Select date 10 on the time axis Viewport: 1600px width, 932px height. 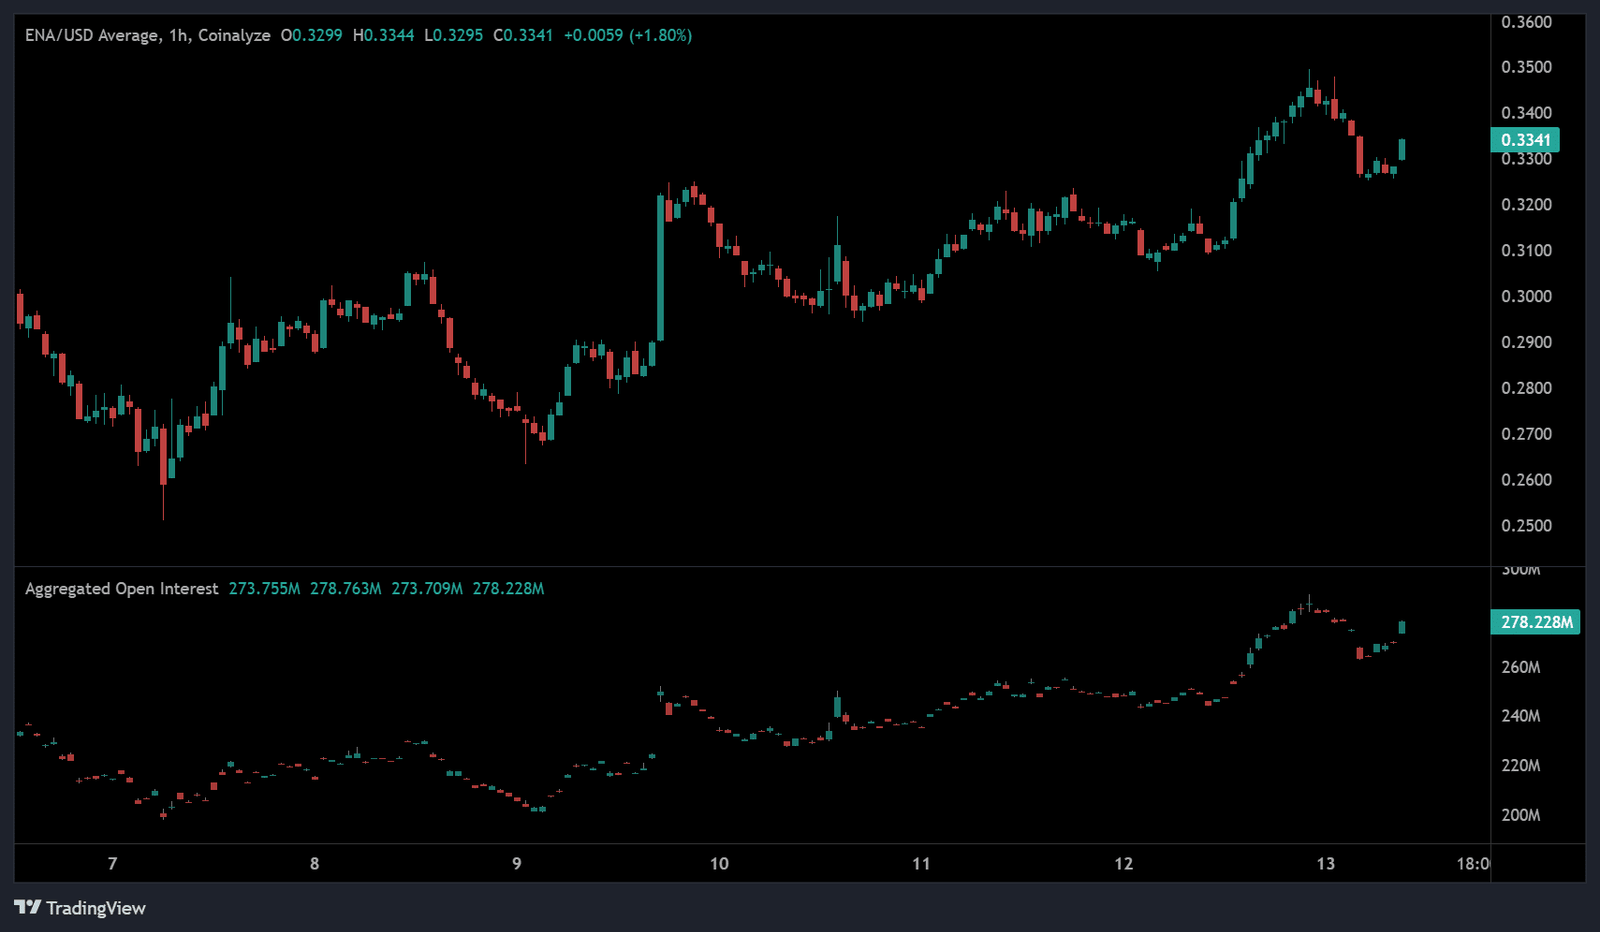tap(719, 864)
